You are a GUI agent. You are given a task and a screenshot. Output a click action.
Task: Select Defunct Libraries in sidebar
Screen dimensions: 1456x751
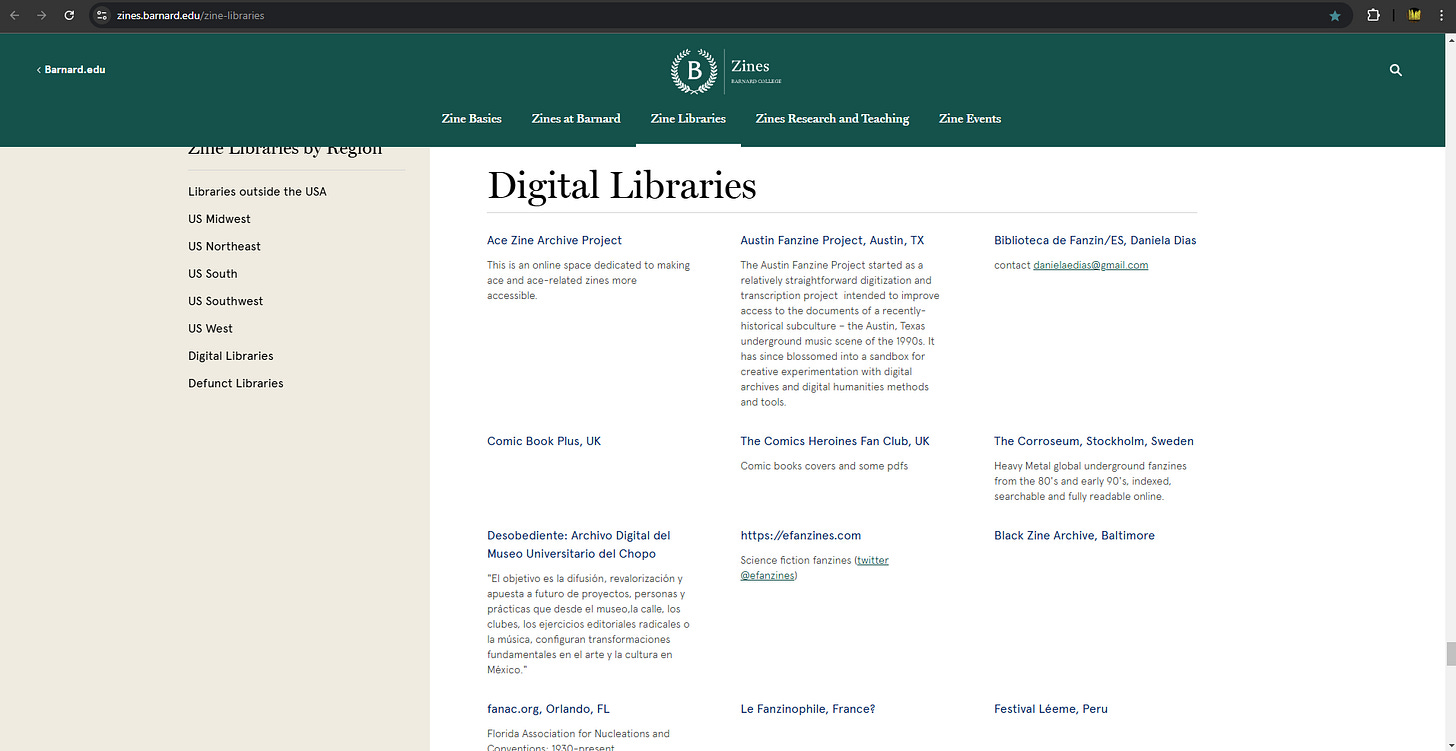[236, 383]
